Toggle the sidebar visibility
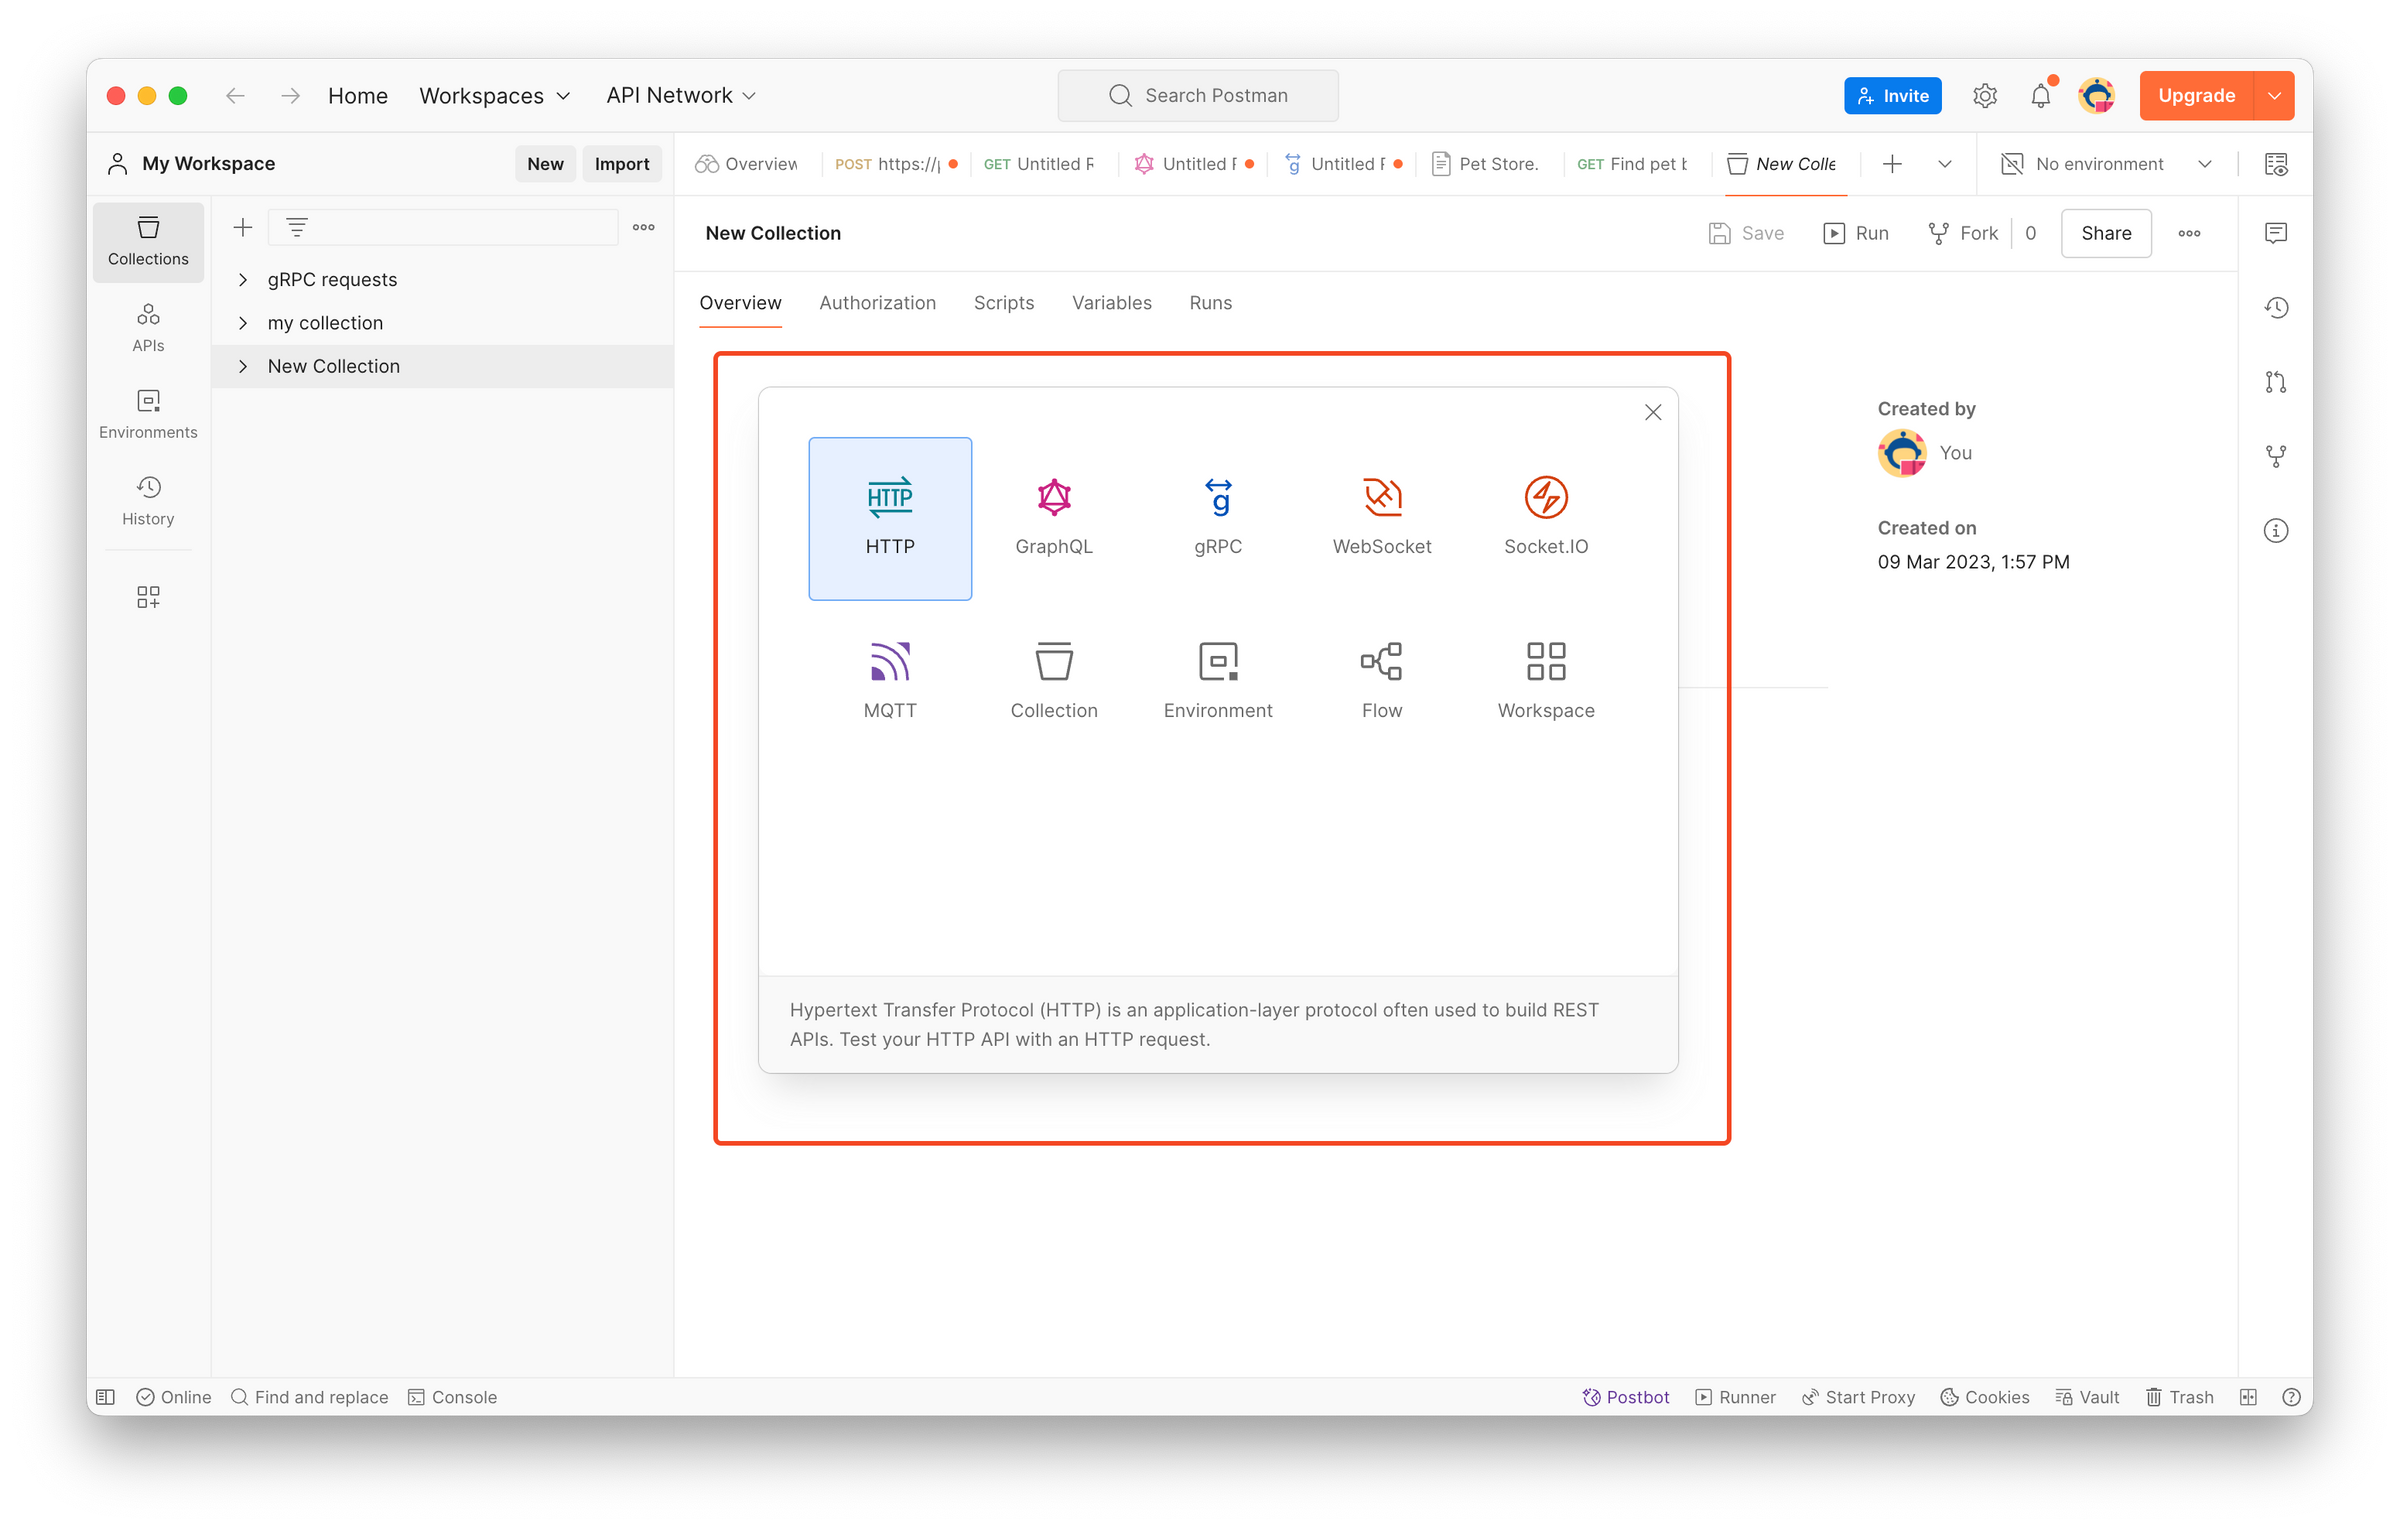Image resolution: width=2400 pixels, height=1530 pixels. point(105,1397)
